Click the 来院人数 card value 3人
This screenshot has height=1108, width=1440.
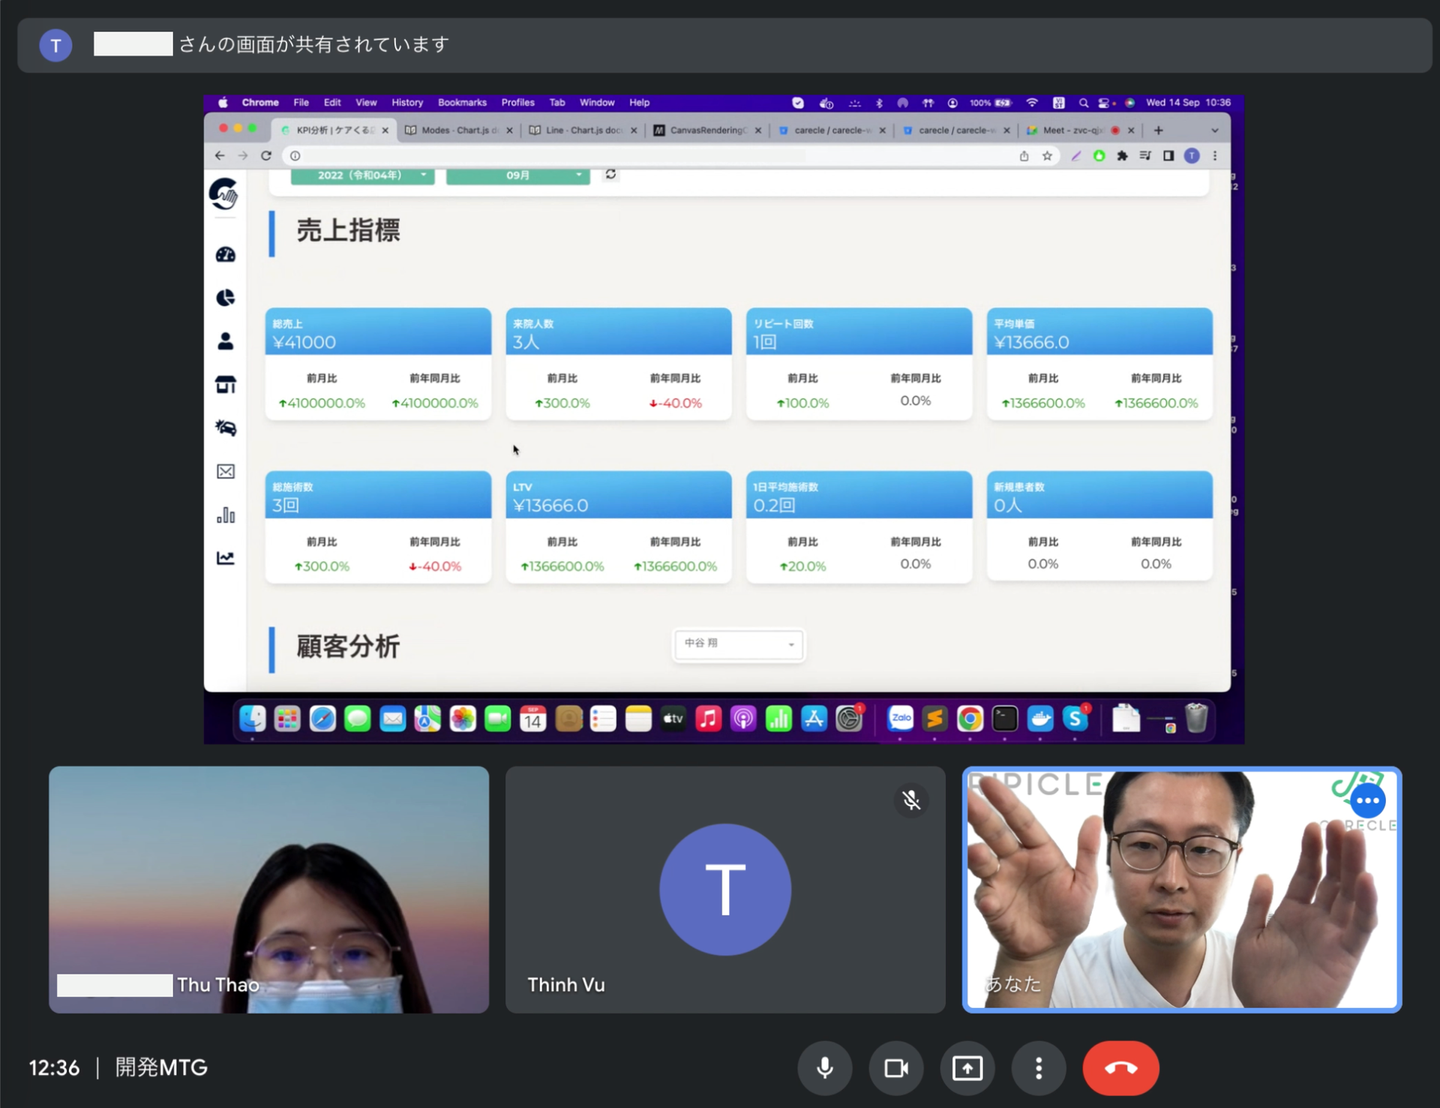point(526,342)
